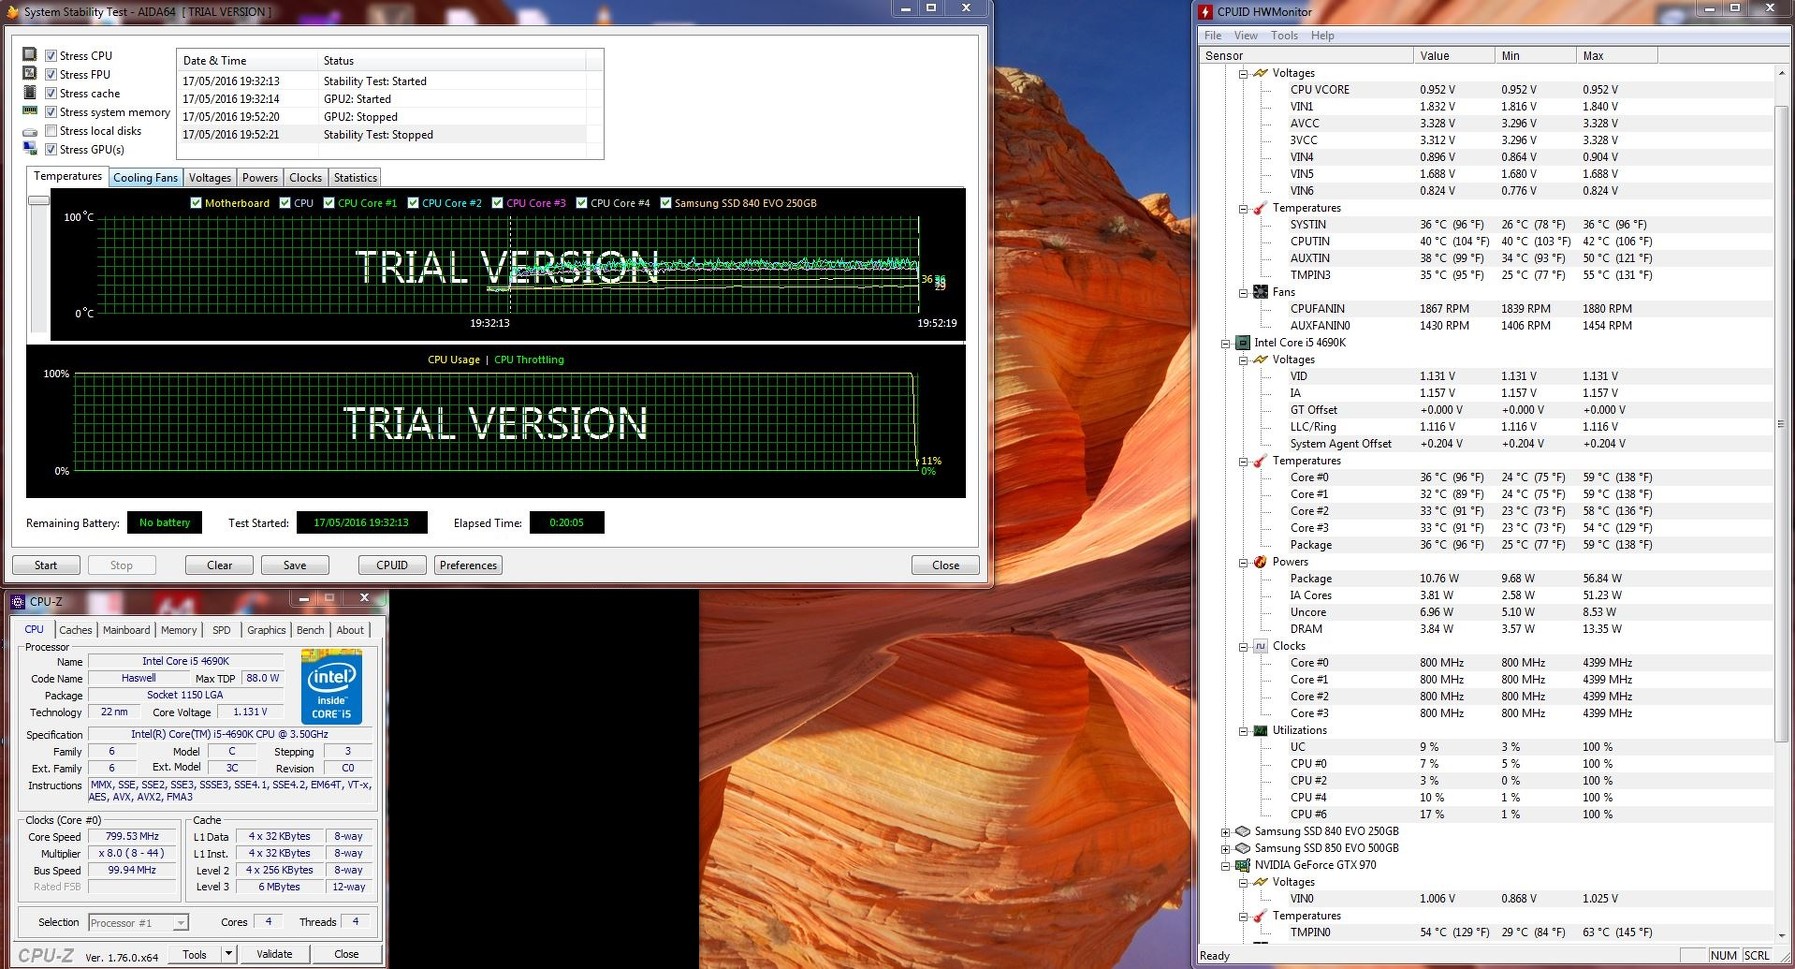The image size is (1795, 969).
Task: Click the Utilizations icon in HWMonitor tree
Action: coord(1260,730)
